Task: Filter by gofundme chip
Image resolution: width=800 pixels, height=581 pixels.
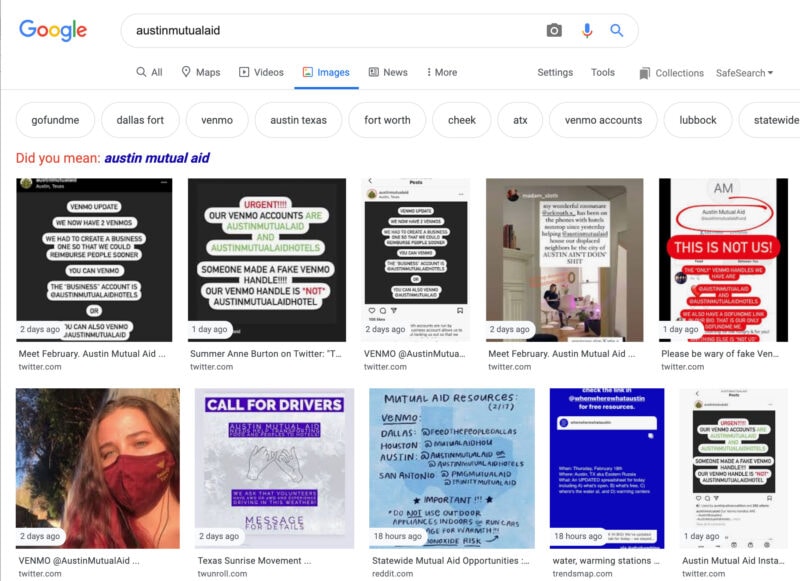Action: coord(55,120)
